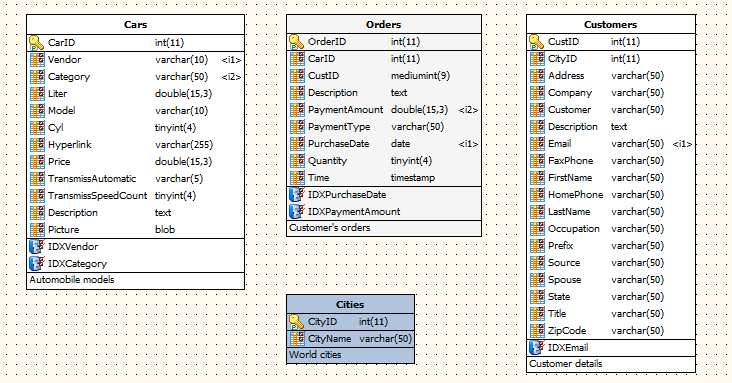Click the column icon beside ZipCode
The image size is (732, 383).
[538, 331]
